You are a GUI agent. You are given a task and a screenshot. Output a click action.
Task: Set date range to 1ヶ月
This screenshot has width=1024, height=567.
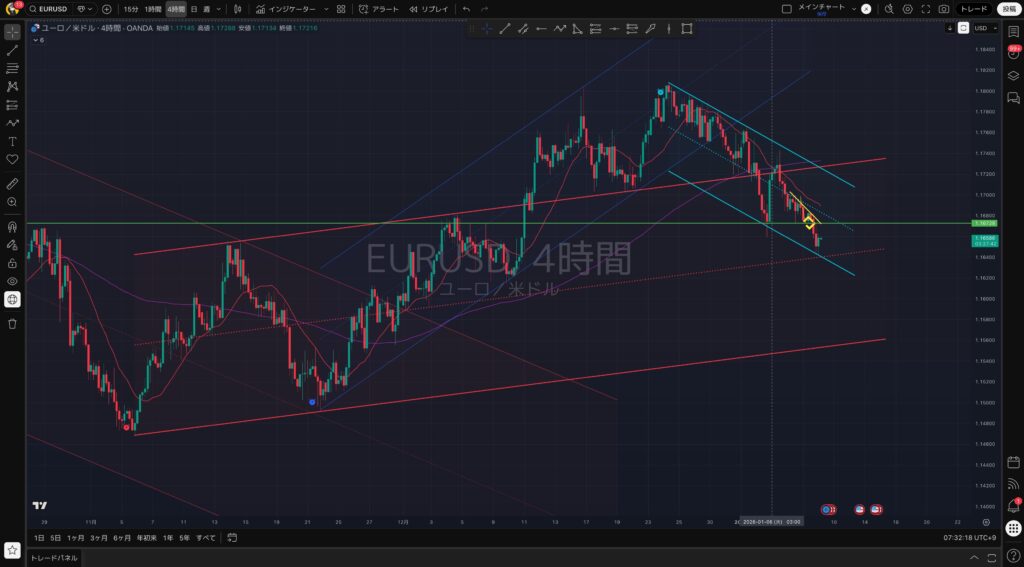click(x=76, y=538)
